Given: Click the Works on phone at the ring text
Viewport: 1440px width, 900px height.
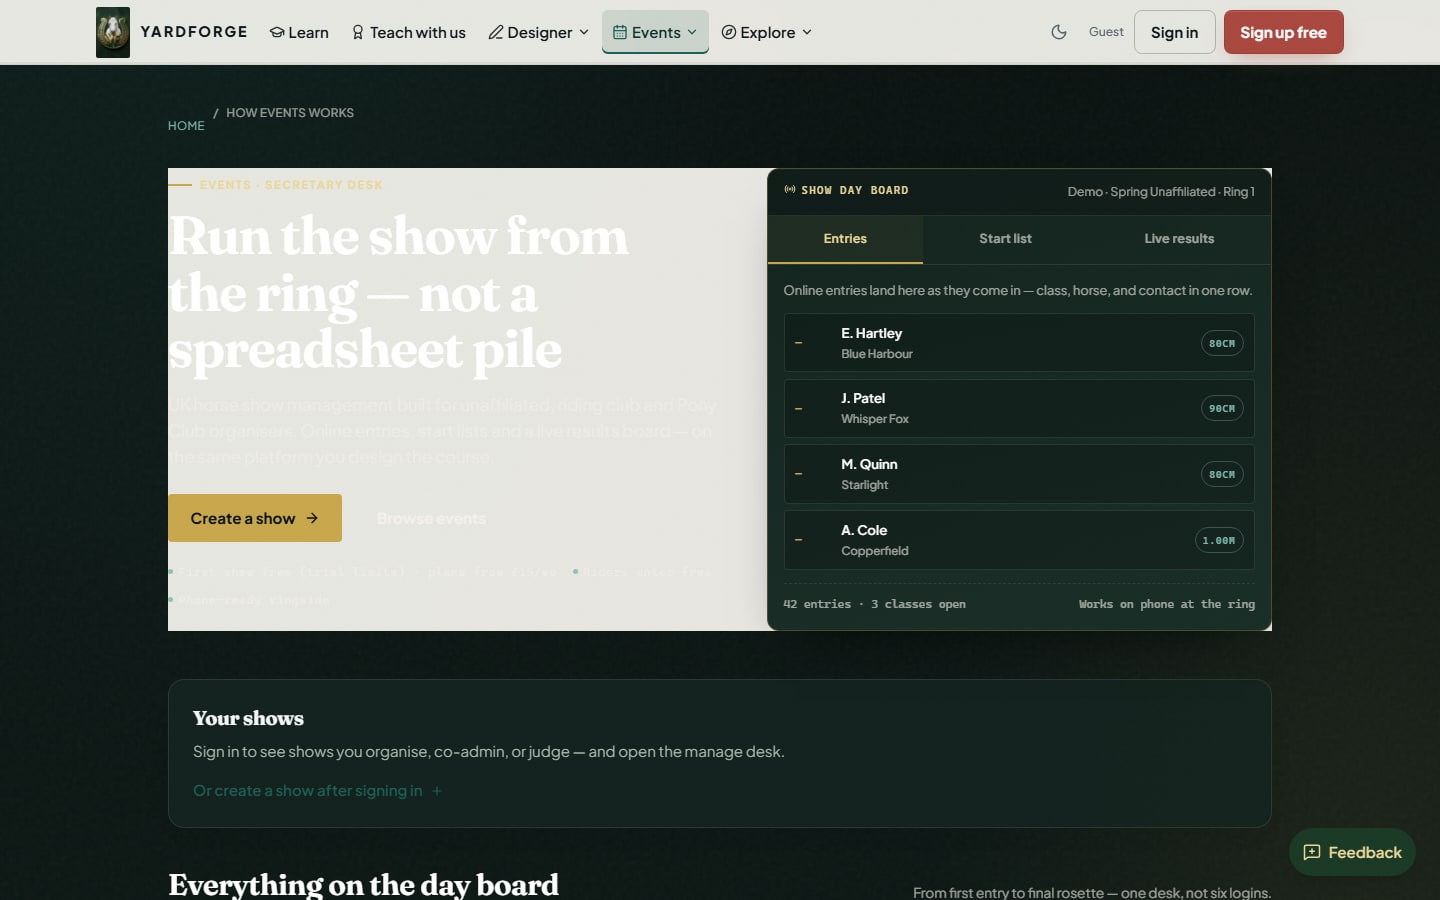Looking at the screenshot, I should (1166, 604).
